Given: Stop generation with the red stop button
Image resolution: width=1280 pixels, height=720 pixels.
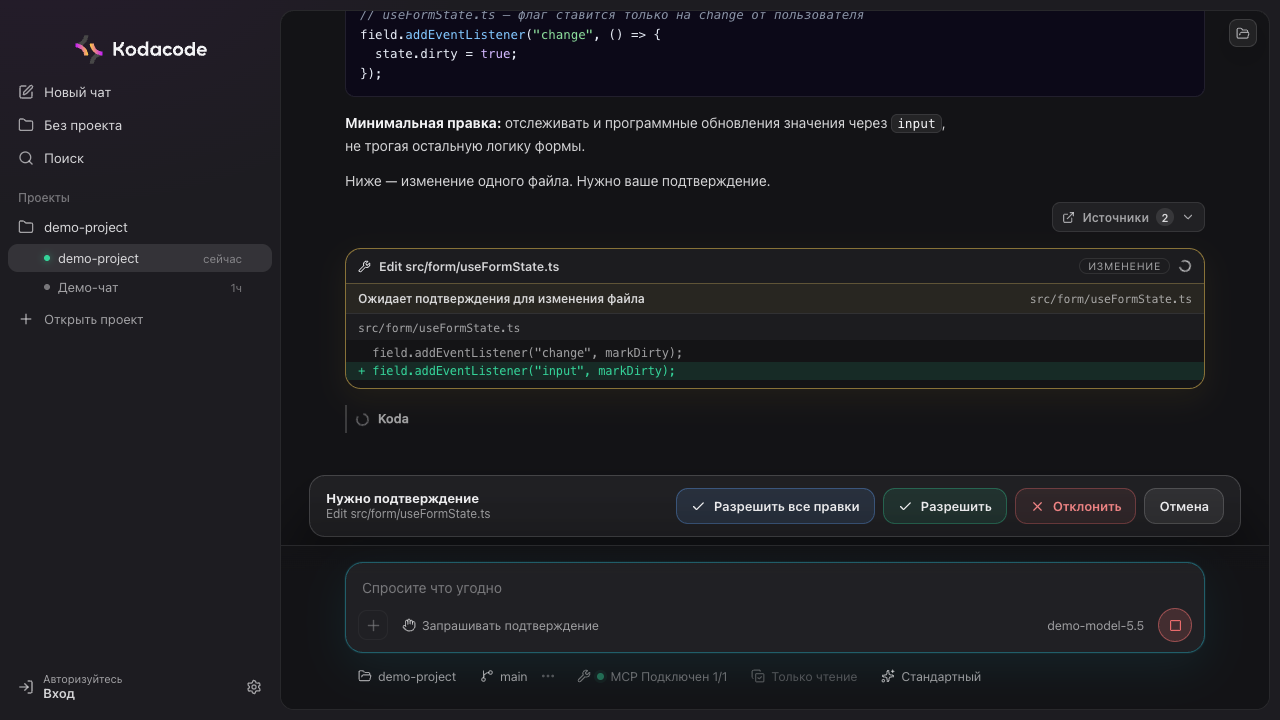Looking at the screenshot, I should [1175, 625].
